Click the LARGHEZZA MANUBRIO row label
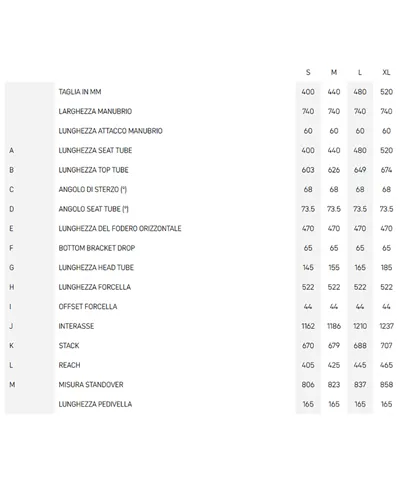This screenshot has width=400, height=500. pos(95,111)
